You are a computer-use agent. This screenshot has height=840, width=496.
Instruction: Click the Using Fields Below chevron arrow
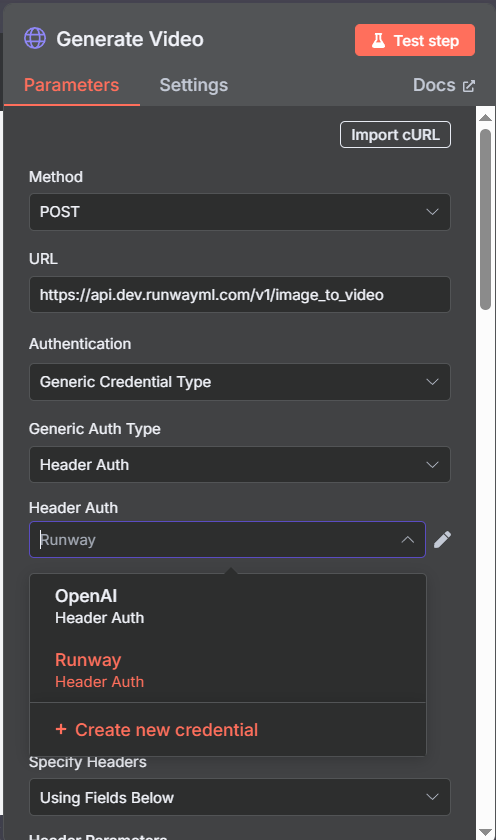point(432,797)
